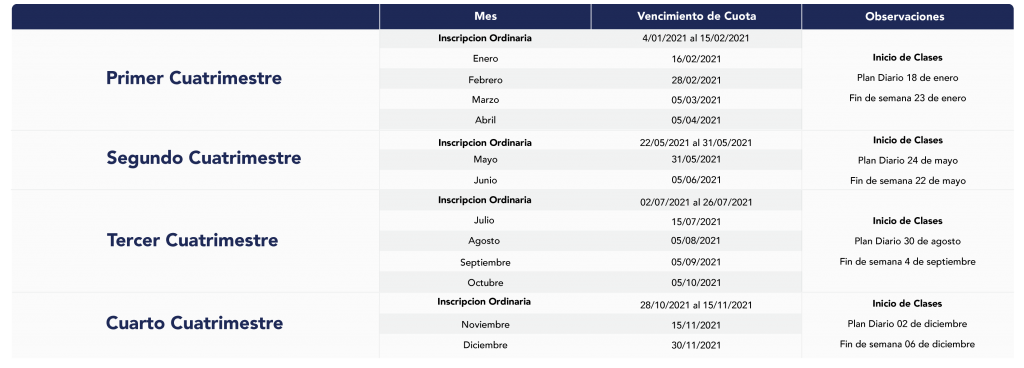Click the Mes column header

[x=485, y=17]
